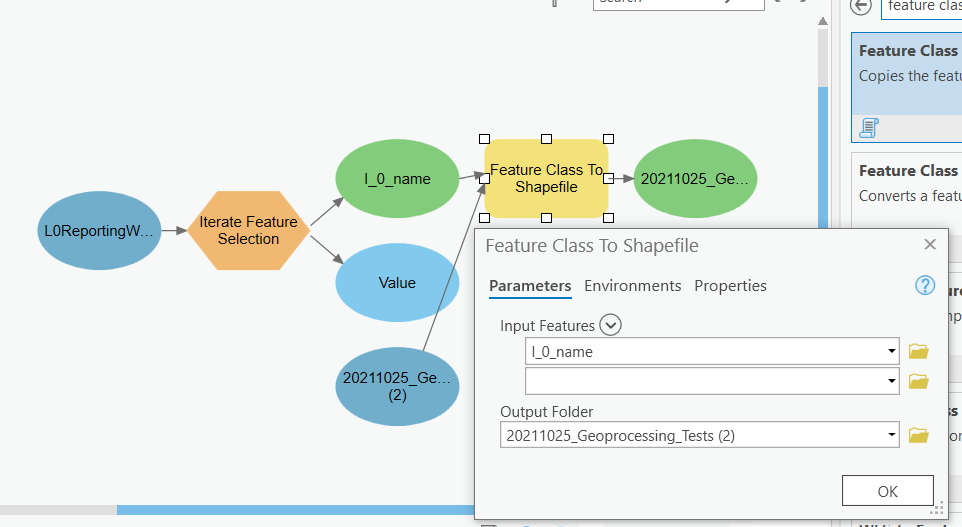Click the script tool icon under Feature Class result

pyautogui.click(x=868, y=127)
